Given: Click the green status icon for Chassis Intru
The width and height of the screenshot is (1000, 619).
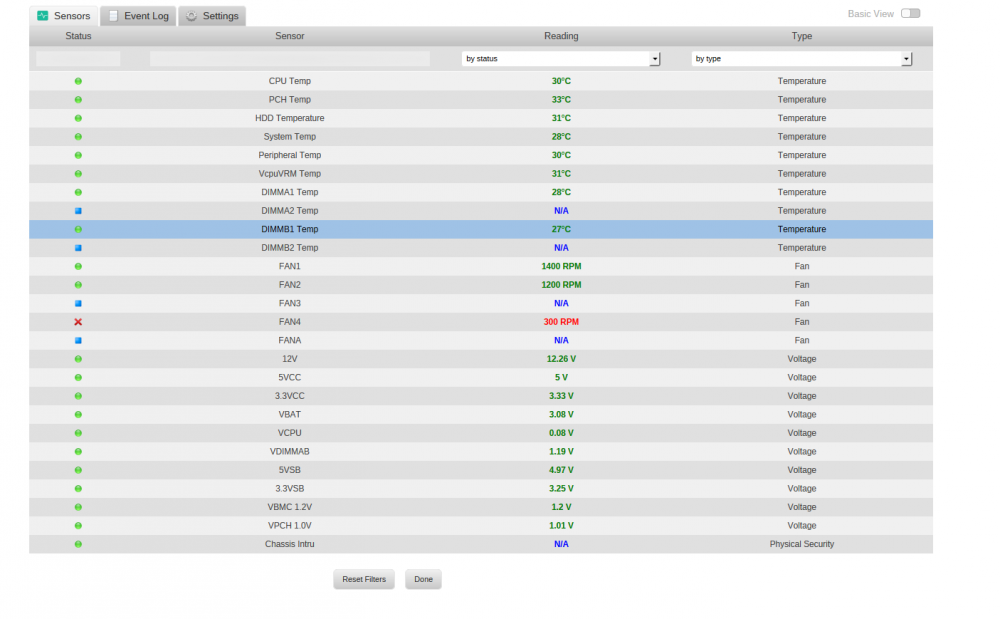Looking at the screenshot, I should click(x=78, y=544).
